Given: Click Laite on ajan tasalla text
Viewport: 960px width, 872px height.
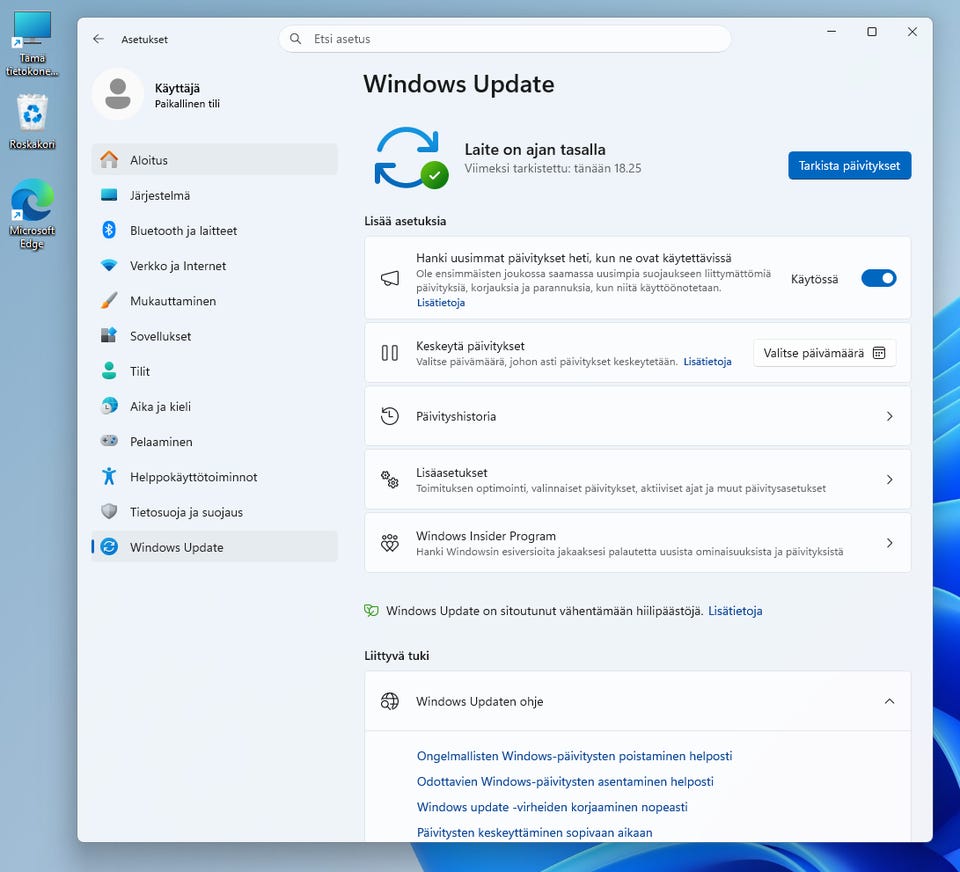Looking at the screenshot, I should click(534, 149).
